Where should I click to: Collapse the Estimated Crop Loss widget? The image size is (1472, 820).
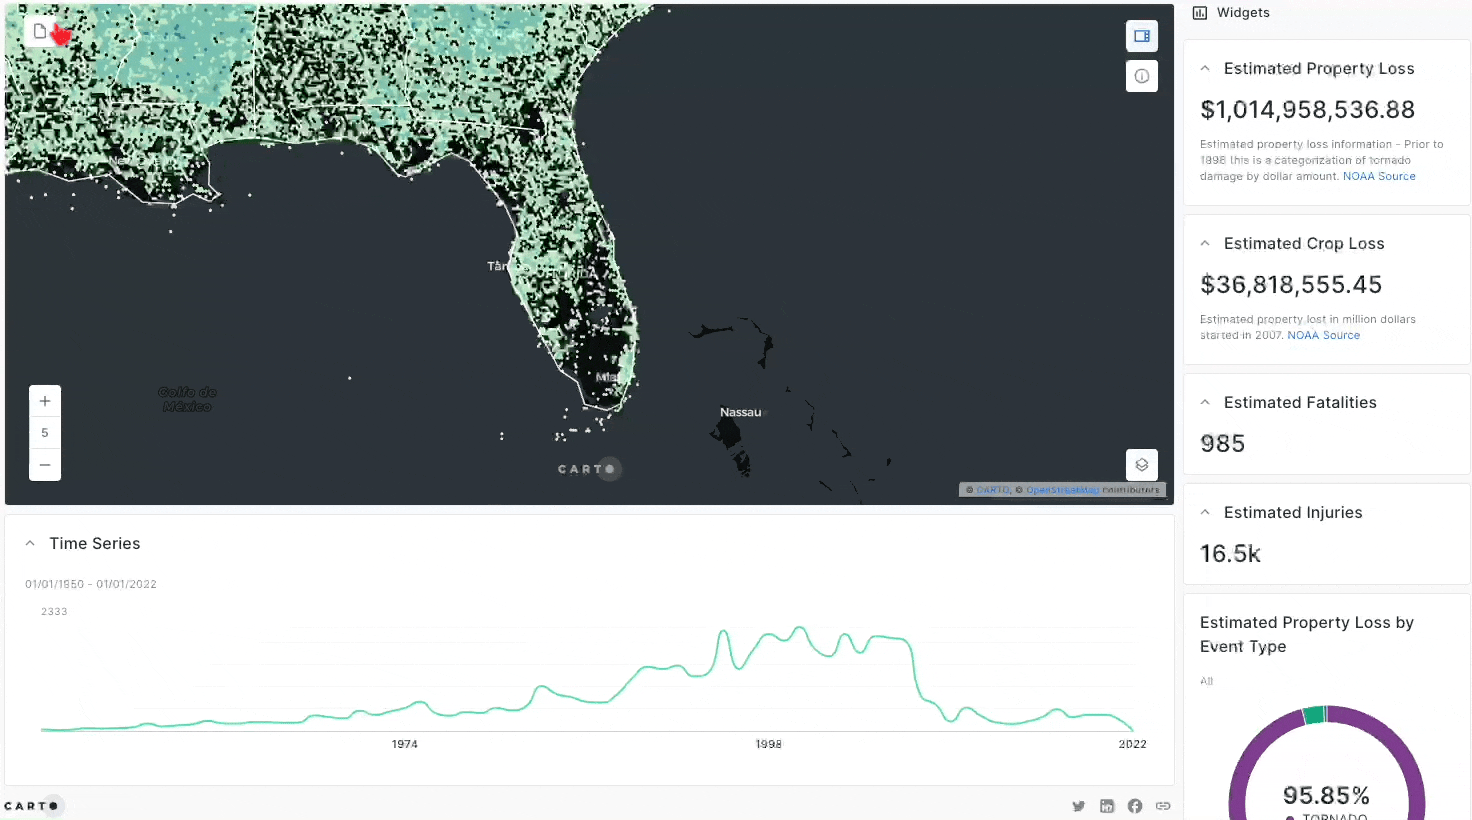click(x=1205, y=244)
